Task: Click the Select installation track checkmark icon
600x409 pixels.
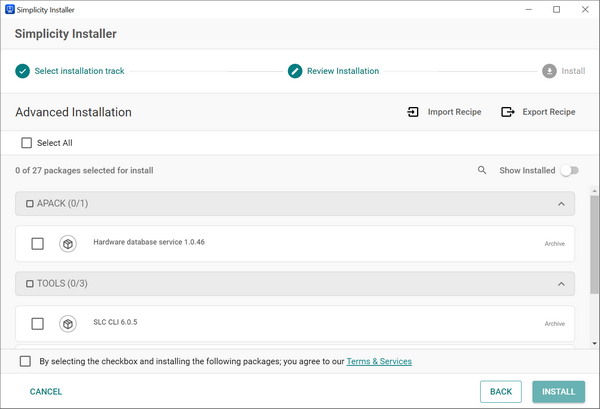Action: coord(23,71)
